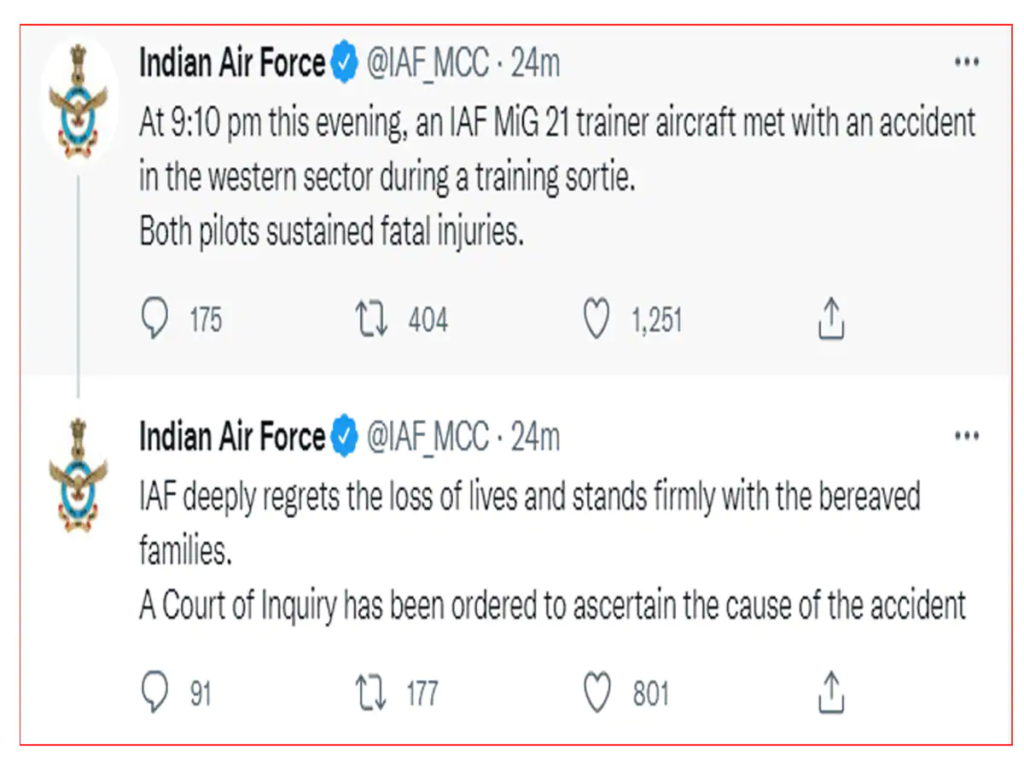Viewport: 1024px width, 768px height.
Task: Open the first tweet's more options menu
Action: coord(966,60)
